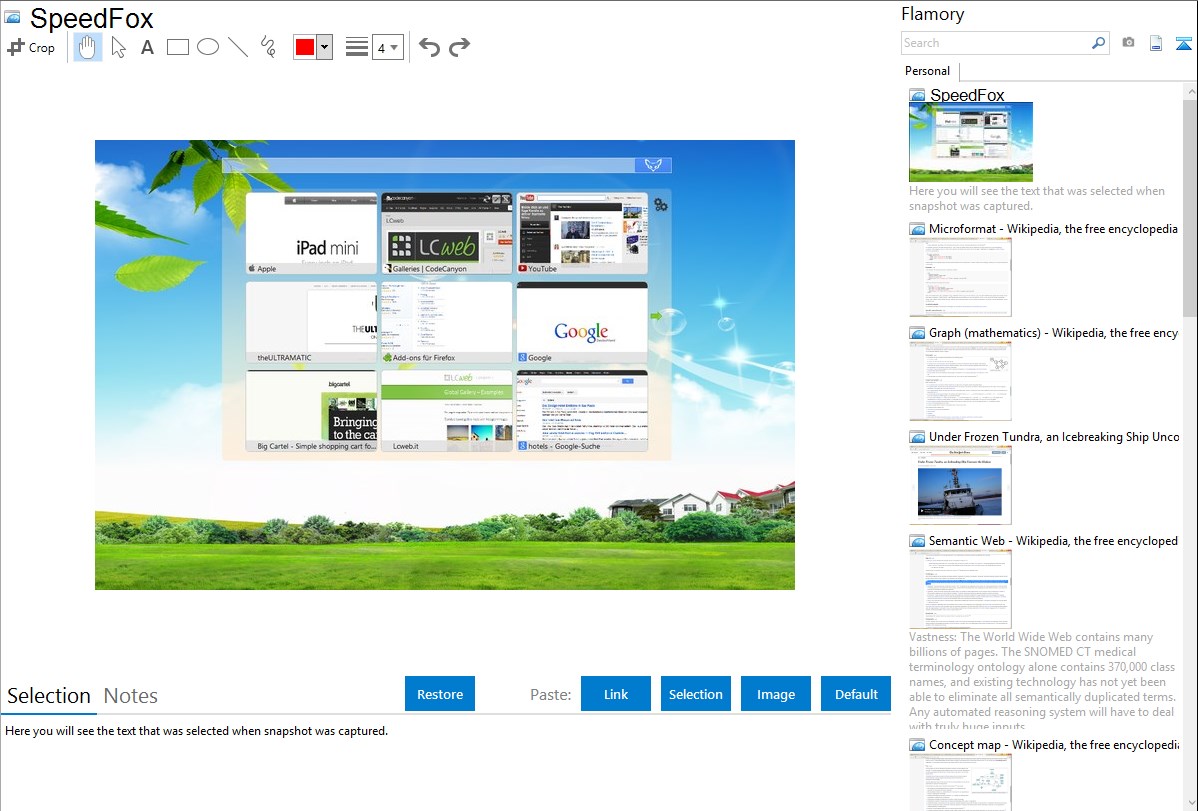Image resolution: width=1198 pixels, height=811 pixels.
Task: Click the icon beside Concept map title
Action: click(917, 745)
